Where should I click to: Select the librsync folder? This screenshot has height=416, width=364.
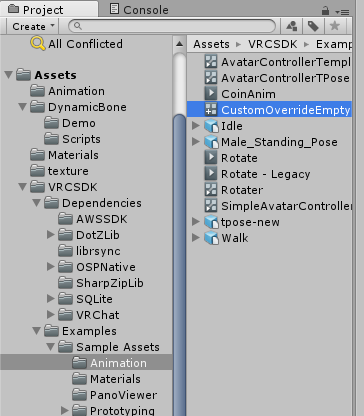click(89, 251)
